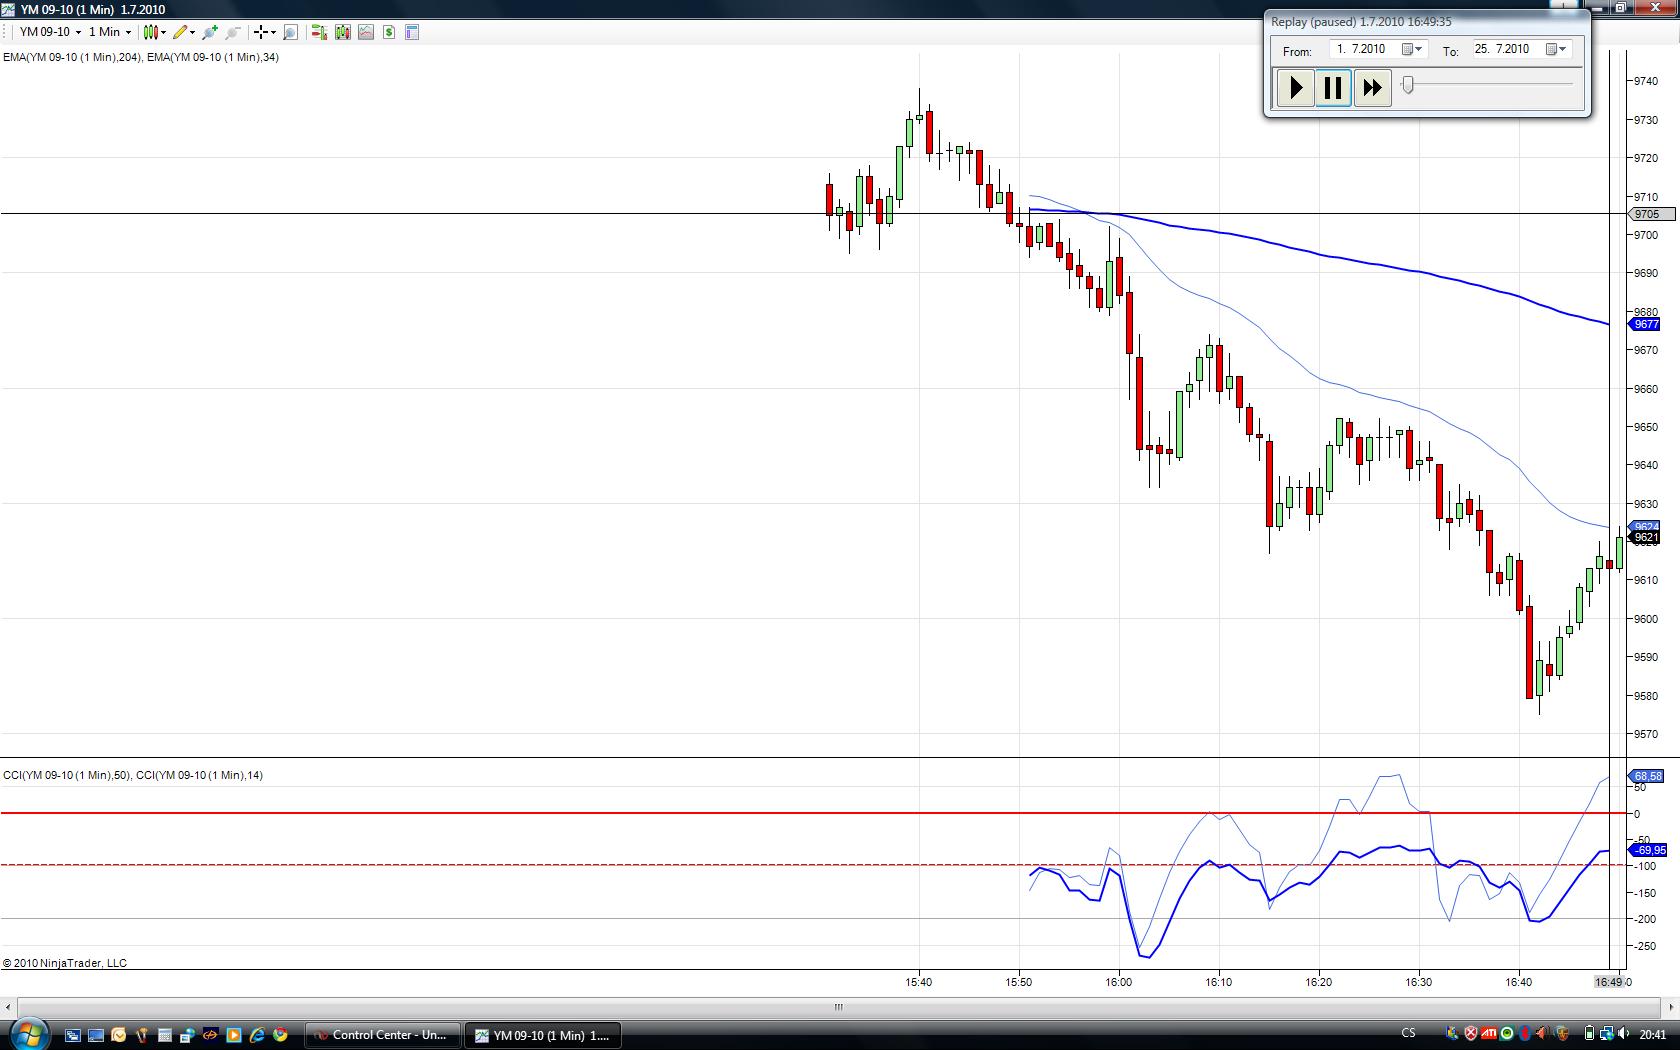Open the From date calendar dropdown

point(1412,49)
